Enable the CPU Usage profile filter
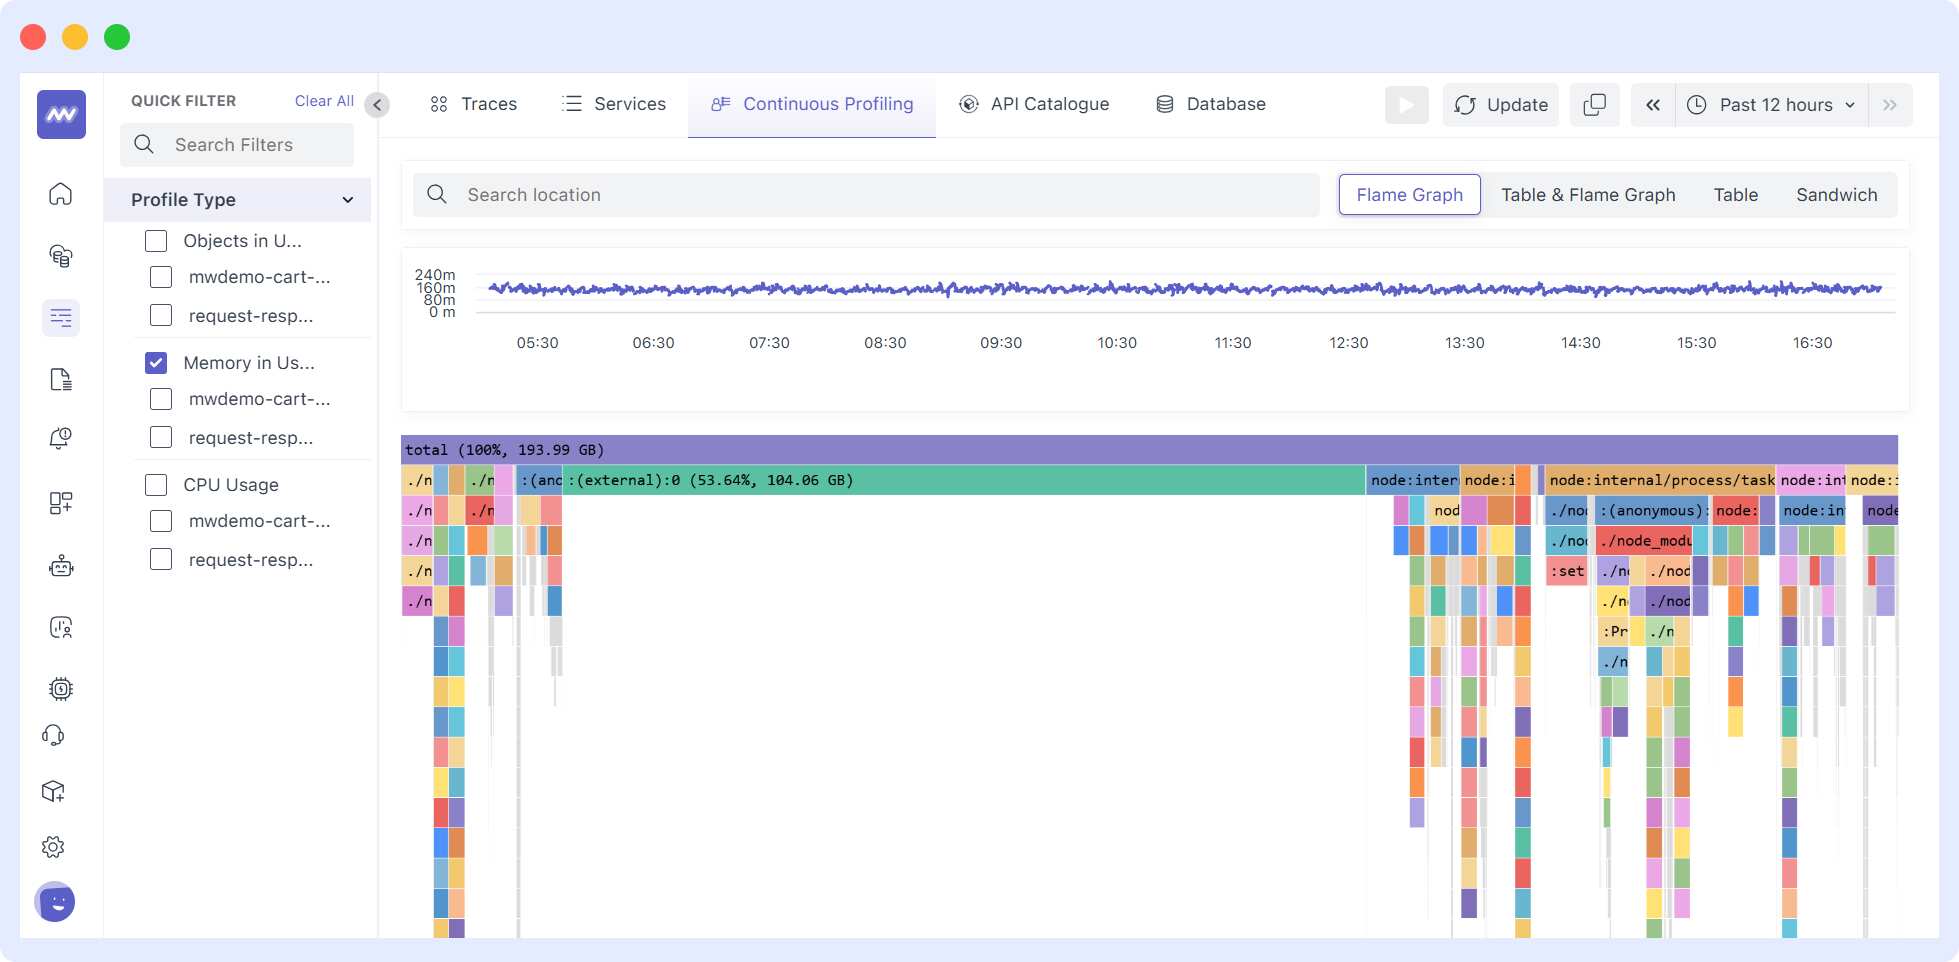1959x962 pixels. (156, 484)
